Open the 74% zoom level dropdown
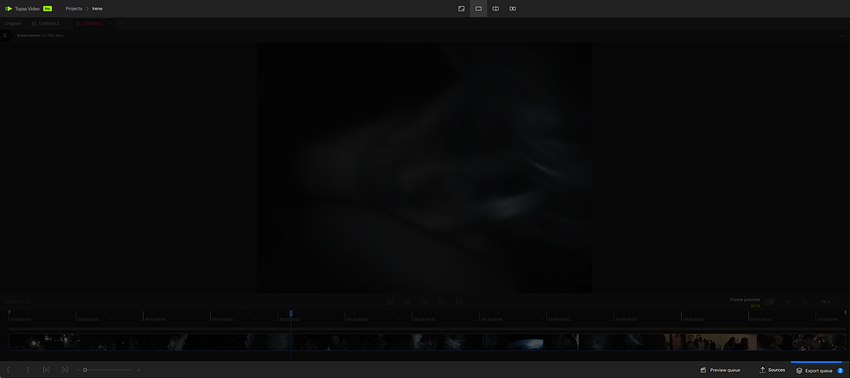The width and height of the screenshot is (850, 378). [829, 302]
